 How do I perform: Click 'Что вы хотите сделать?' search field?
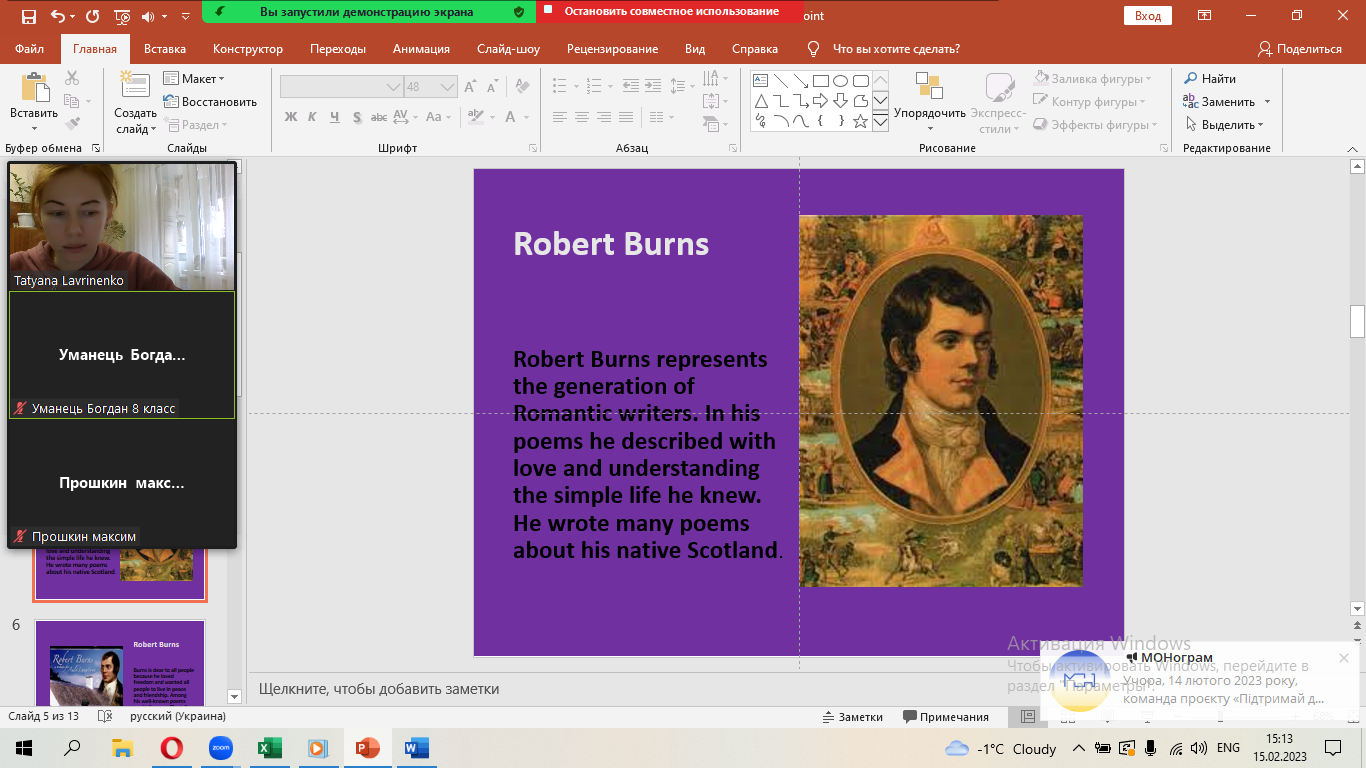pyautogui.click(x=896, y=49)
